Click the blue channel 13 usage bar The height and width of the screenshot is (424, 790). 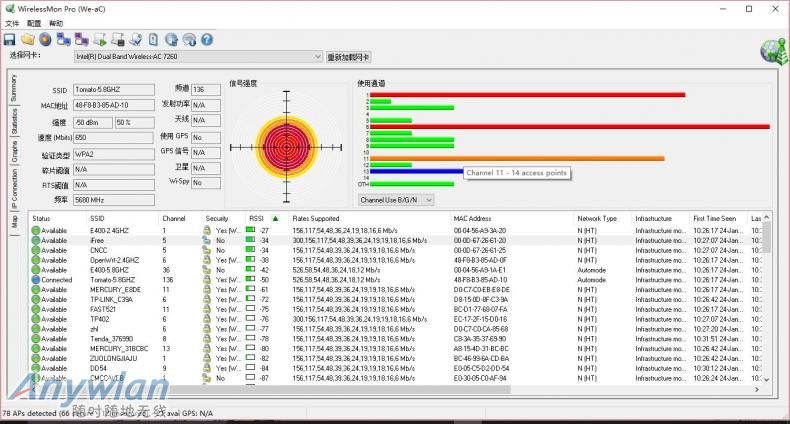pos(417,171)
